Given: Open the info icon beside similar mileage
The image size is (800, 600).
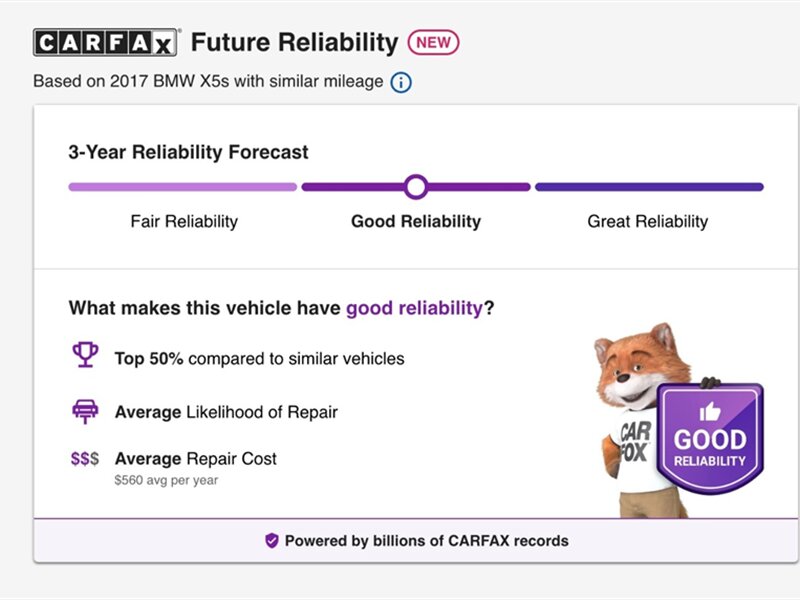Looking at the screenshot, I should tap(401, 82).
